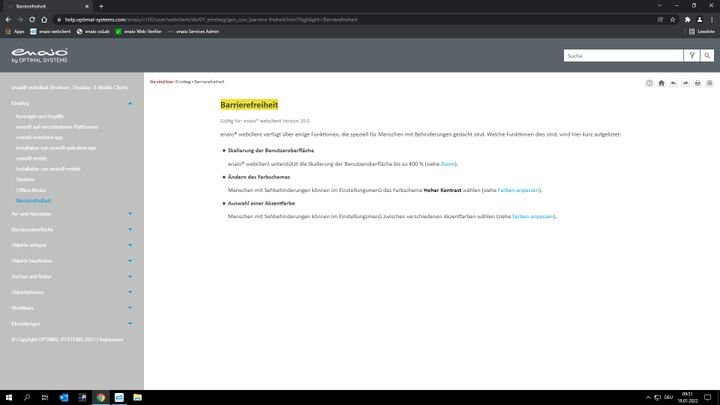Expand the Objekte bearbeiten section arrow
Screen dimensions: 720x405
[130, 261]
